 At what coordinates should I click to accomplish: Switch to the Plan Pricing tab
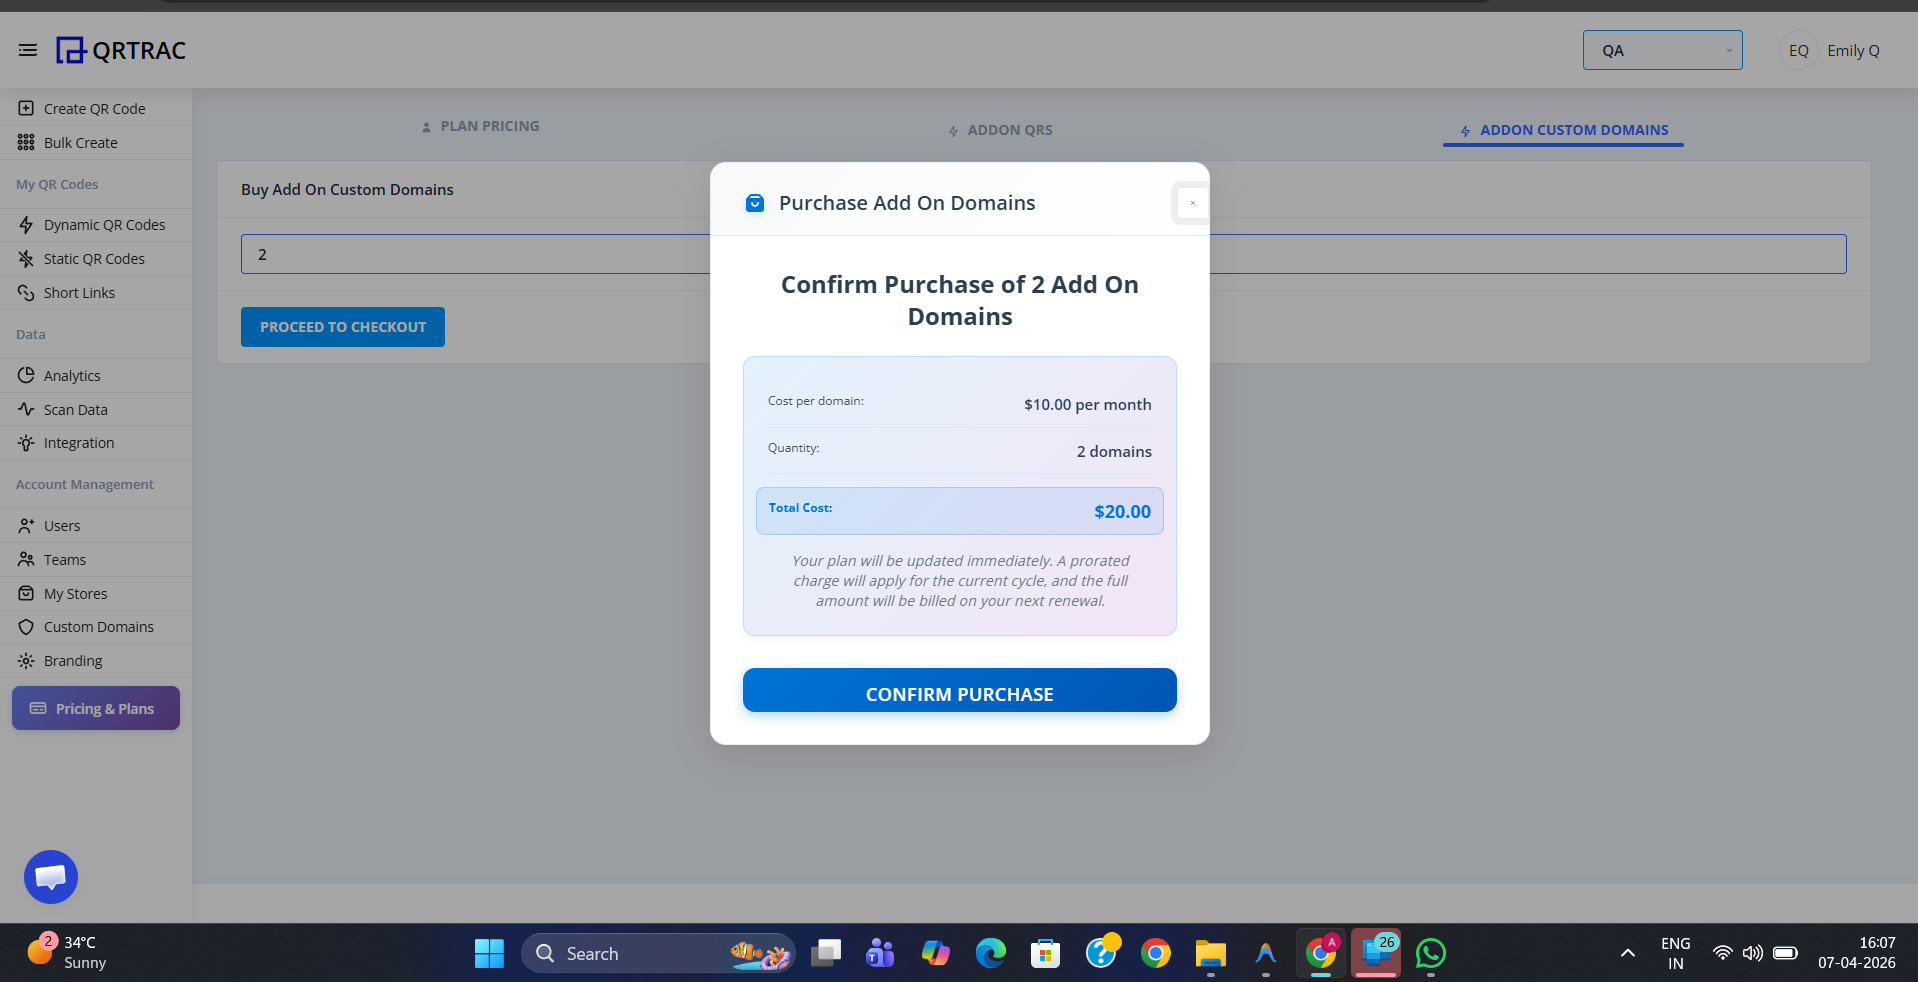tap(480, 126)
